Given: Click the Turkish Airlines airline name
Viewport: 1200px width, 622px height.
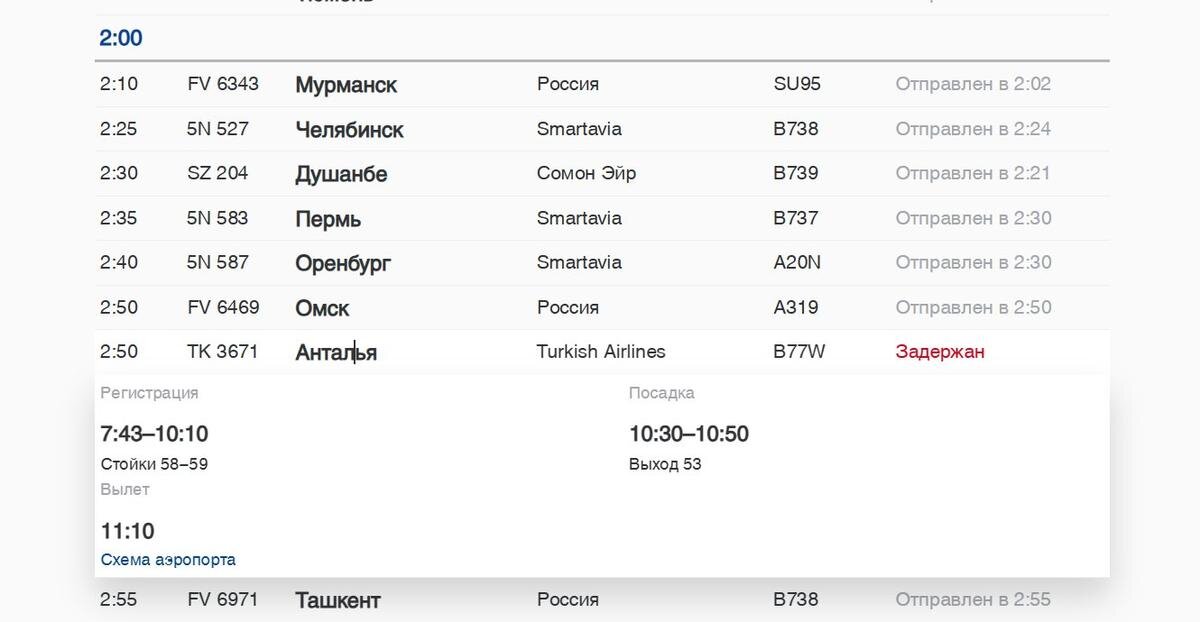Looking at the screenshot, I should (600, 352).
